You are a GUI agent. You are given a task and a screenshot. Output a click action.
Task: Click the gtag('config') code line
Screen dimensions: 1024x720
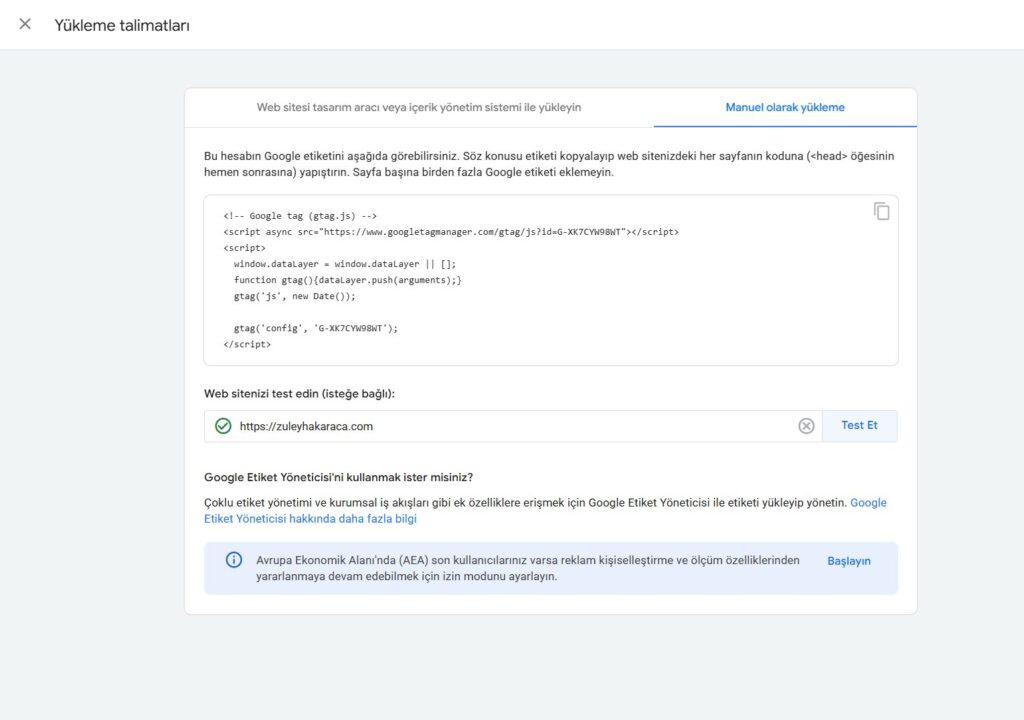pos(315,328)
